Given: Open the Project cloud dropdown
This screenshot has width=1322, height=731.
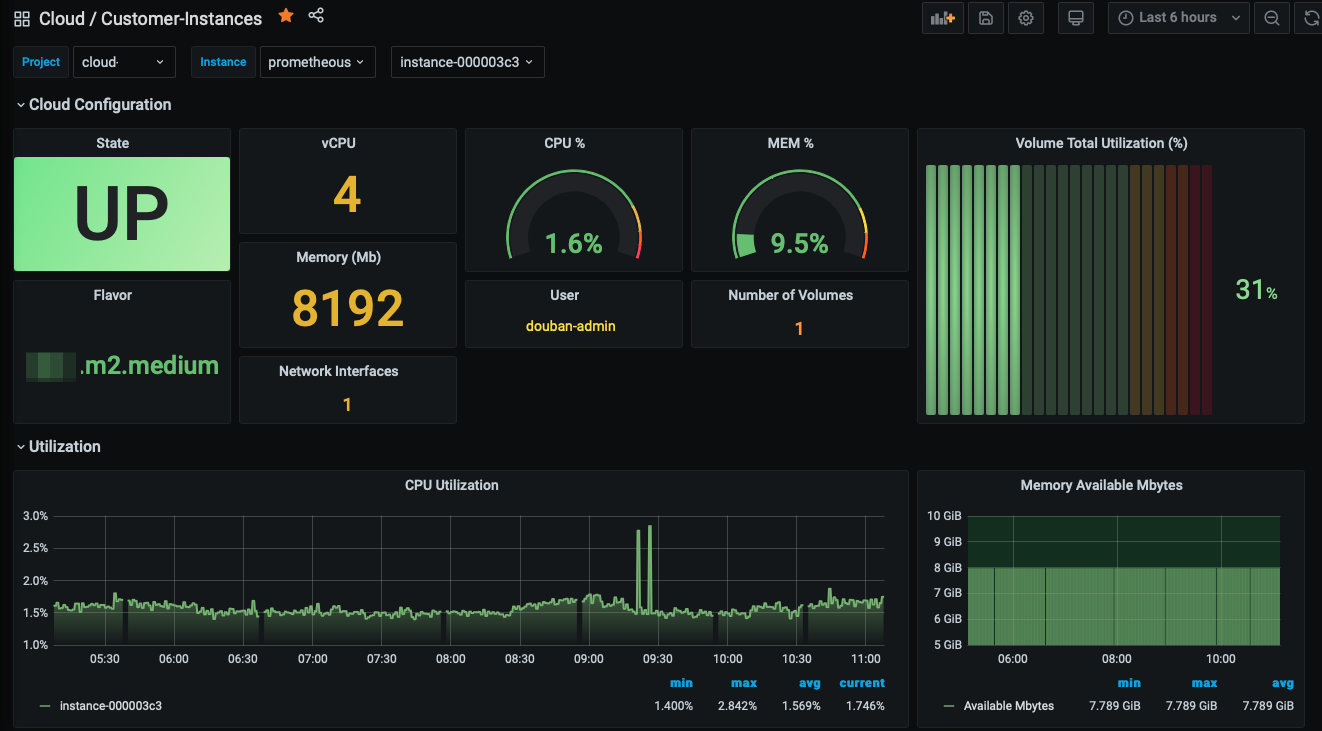Looking at the screenshot, I should click(124, 62).
